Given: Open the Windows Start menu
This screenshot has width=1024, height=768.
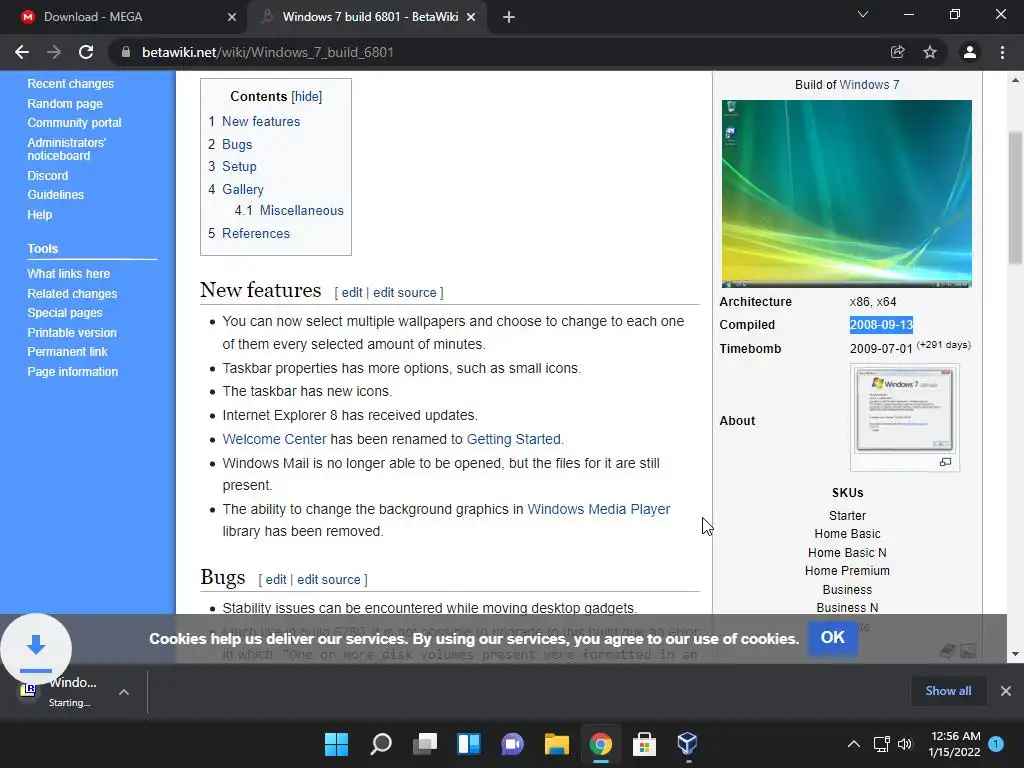Looking at the screenshot, I should 336,744.
